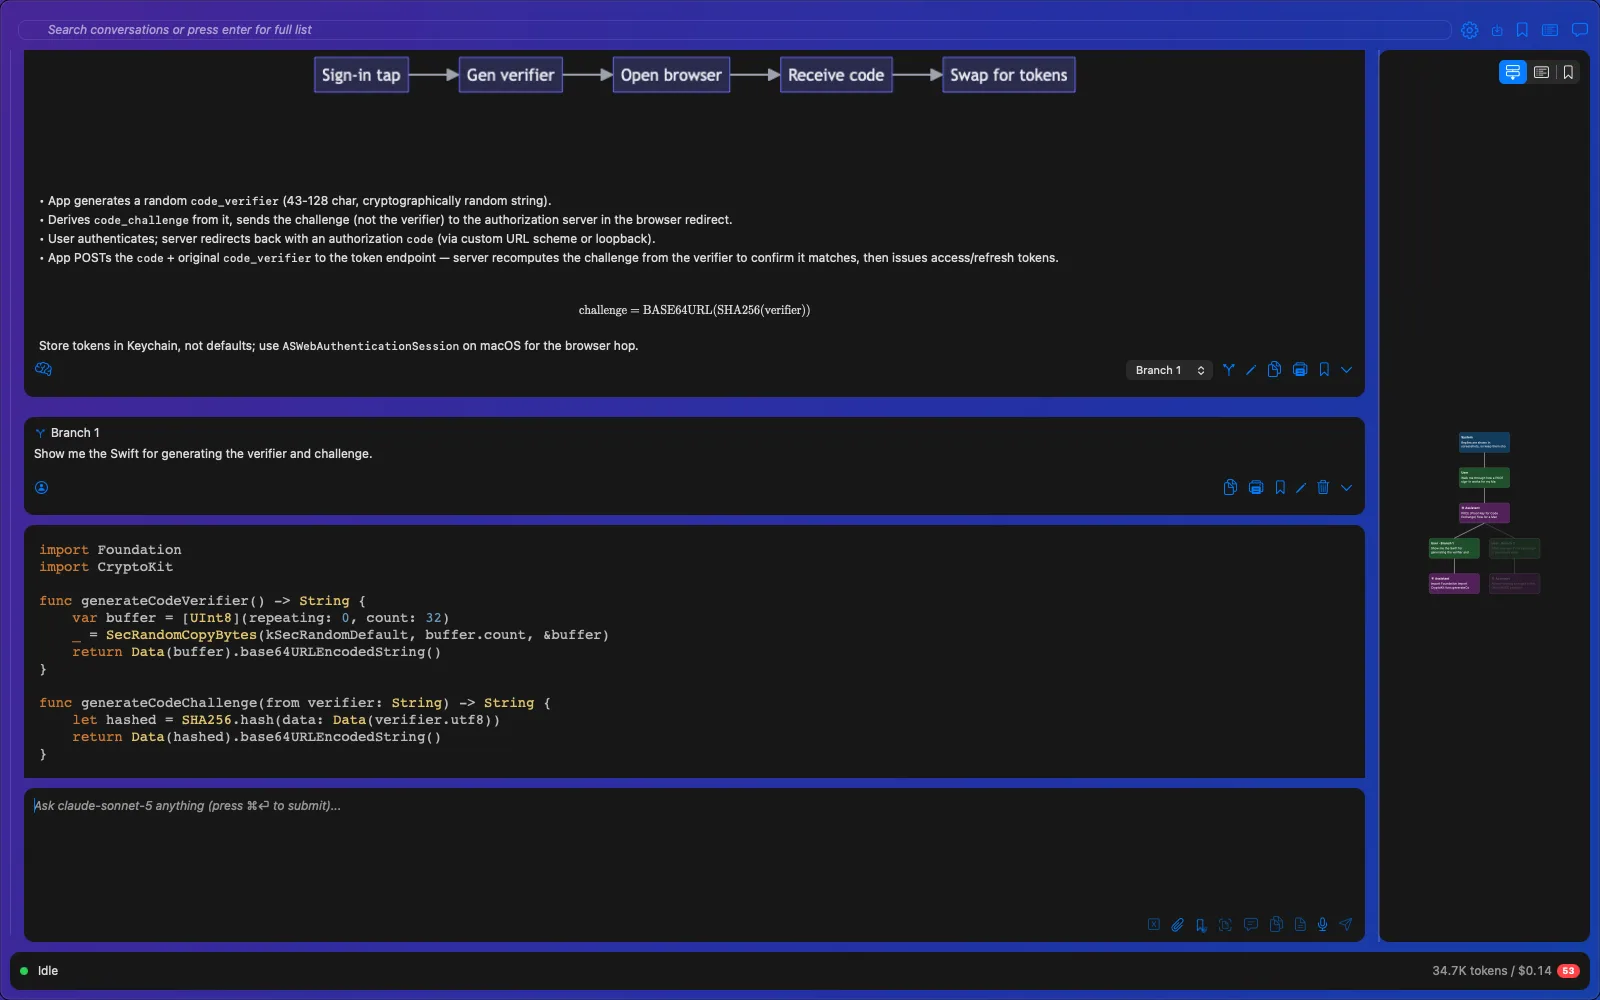Click the 'Swap for tokens' diagram node
The width and height of the screenshot is (1600, 1000).
[1009, 75]
